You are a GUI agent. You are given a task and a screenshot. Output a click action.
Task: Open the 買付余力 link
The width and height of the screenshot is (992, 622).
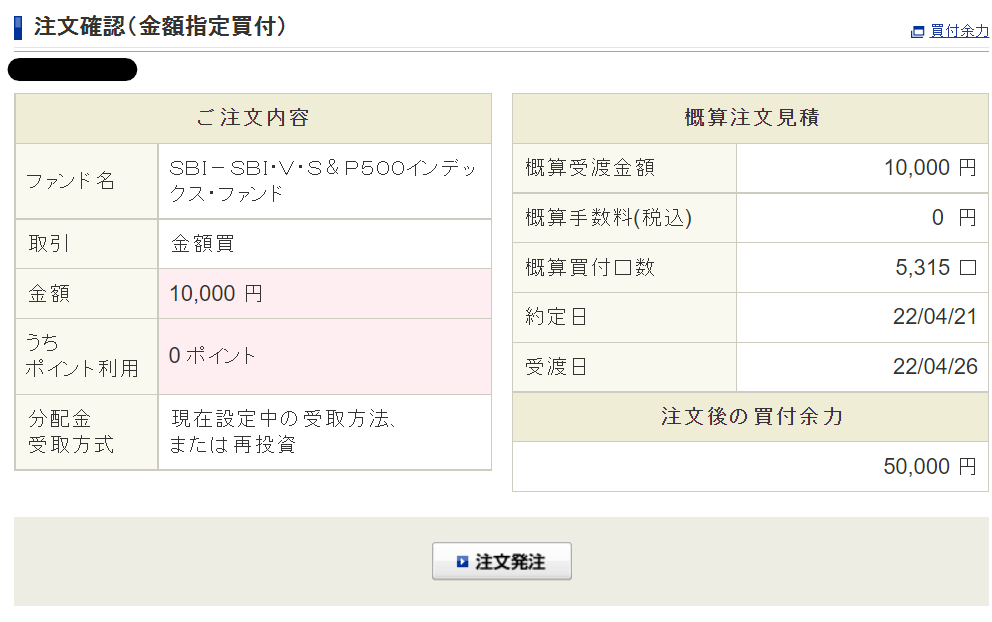(959, 31)
